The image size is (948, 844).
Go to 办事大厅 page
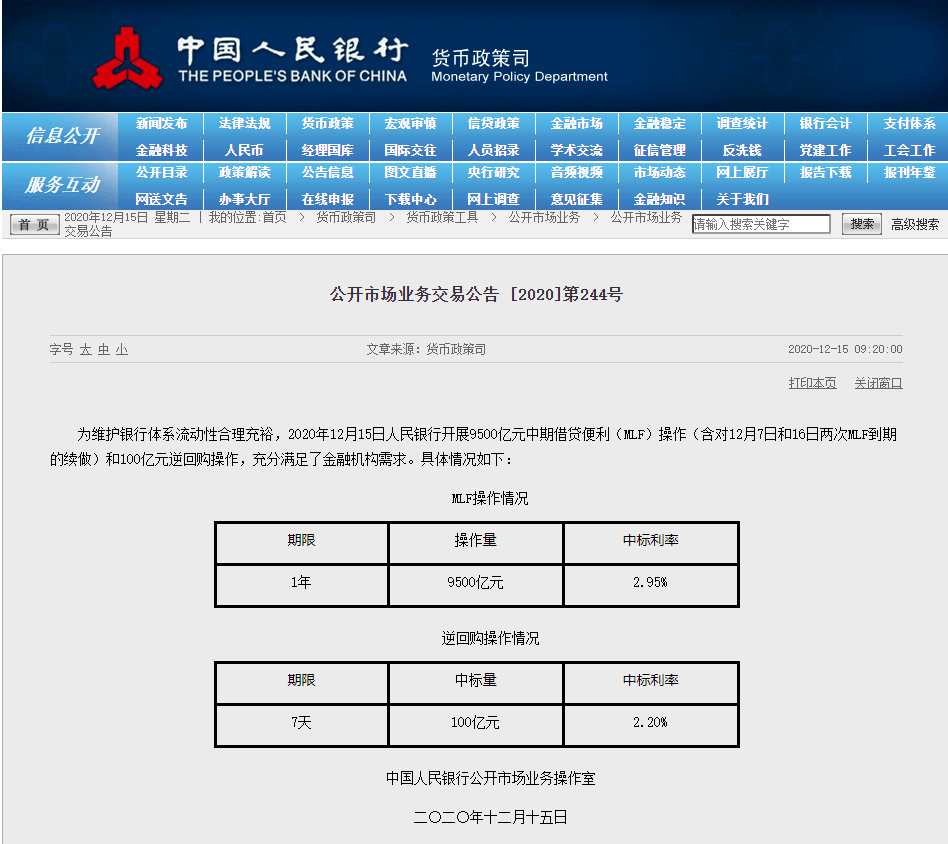pos(244,199)
